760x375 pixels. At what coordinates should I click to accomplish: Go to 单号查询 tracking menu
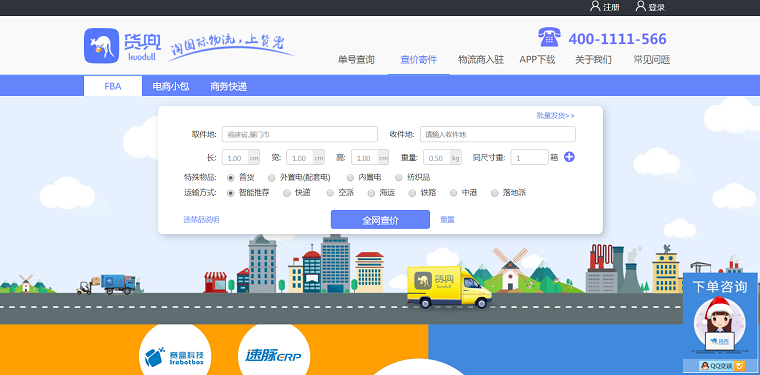point(356,60)
